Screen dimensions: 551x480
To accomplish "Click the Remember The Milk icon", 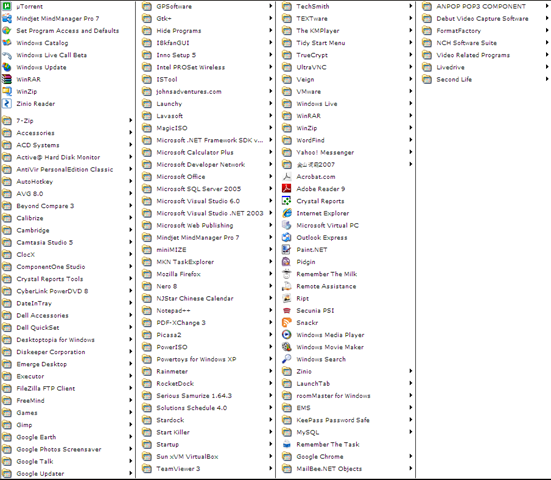I will 287,274.
